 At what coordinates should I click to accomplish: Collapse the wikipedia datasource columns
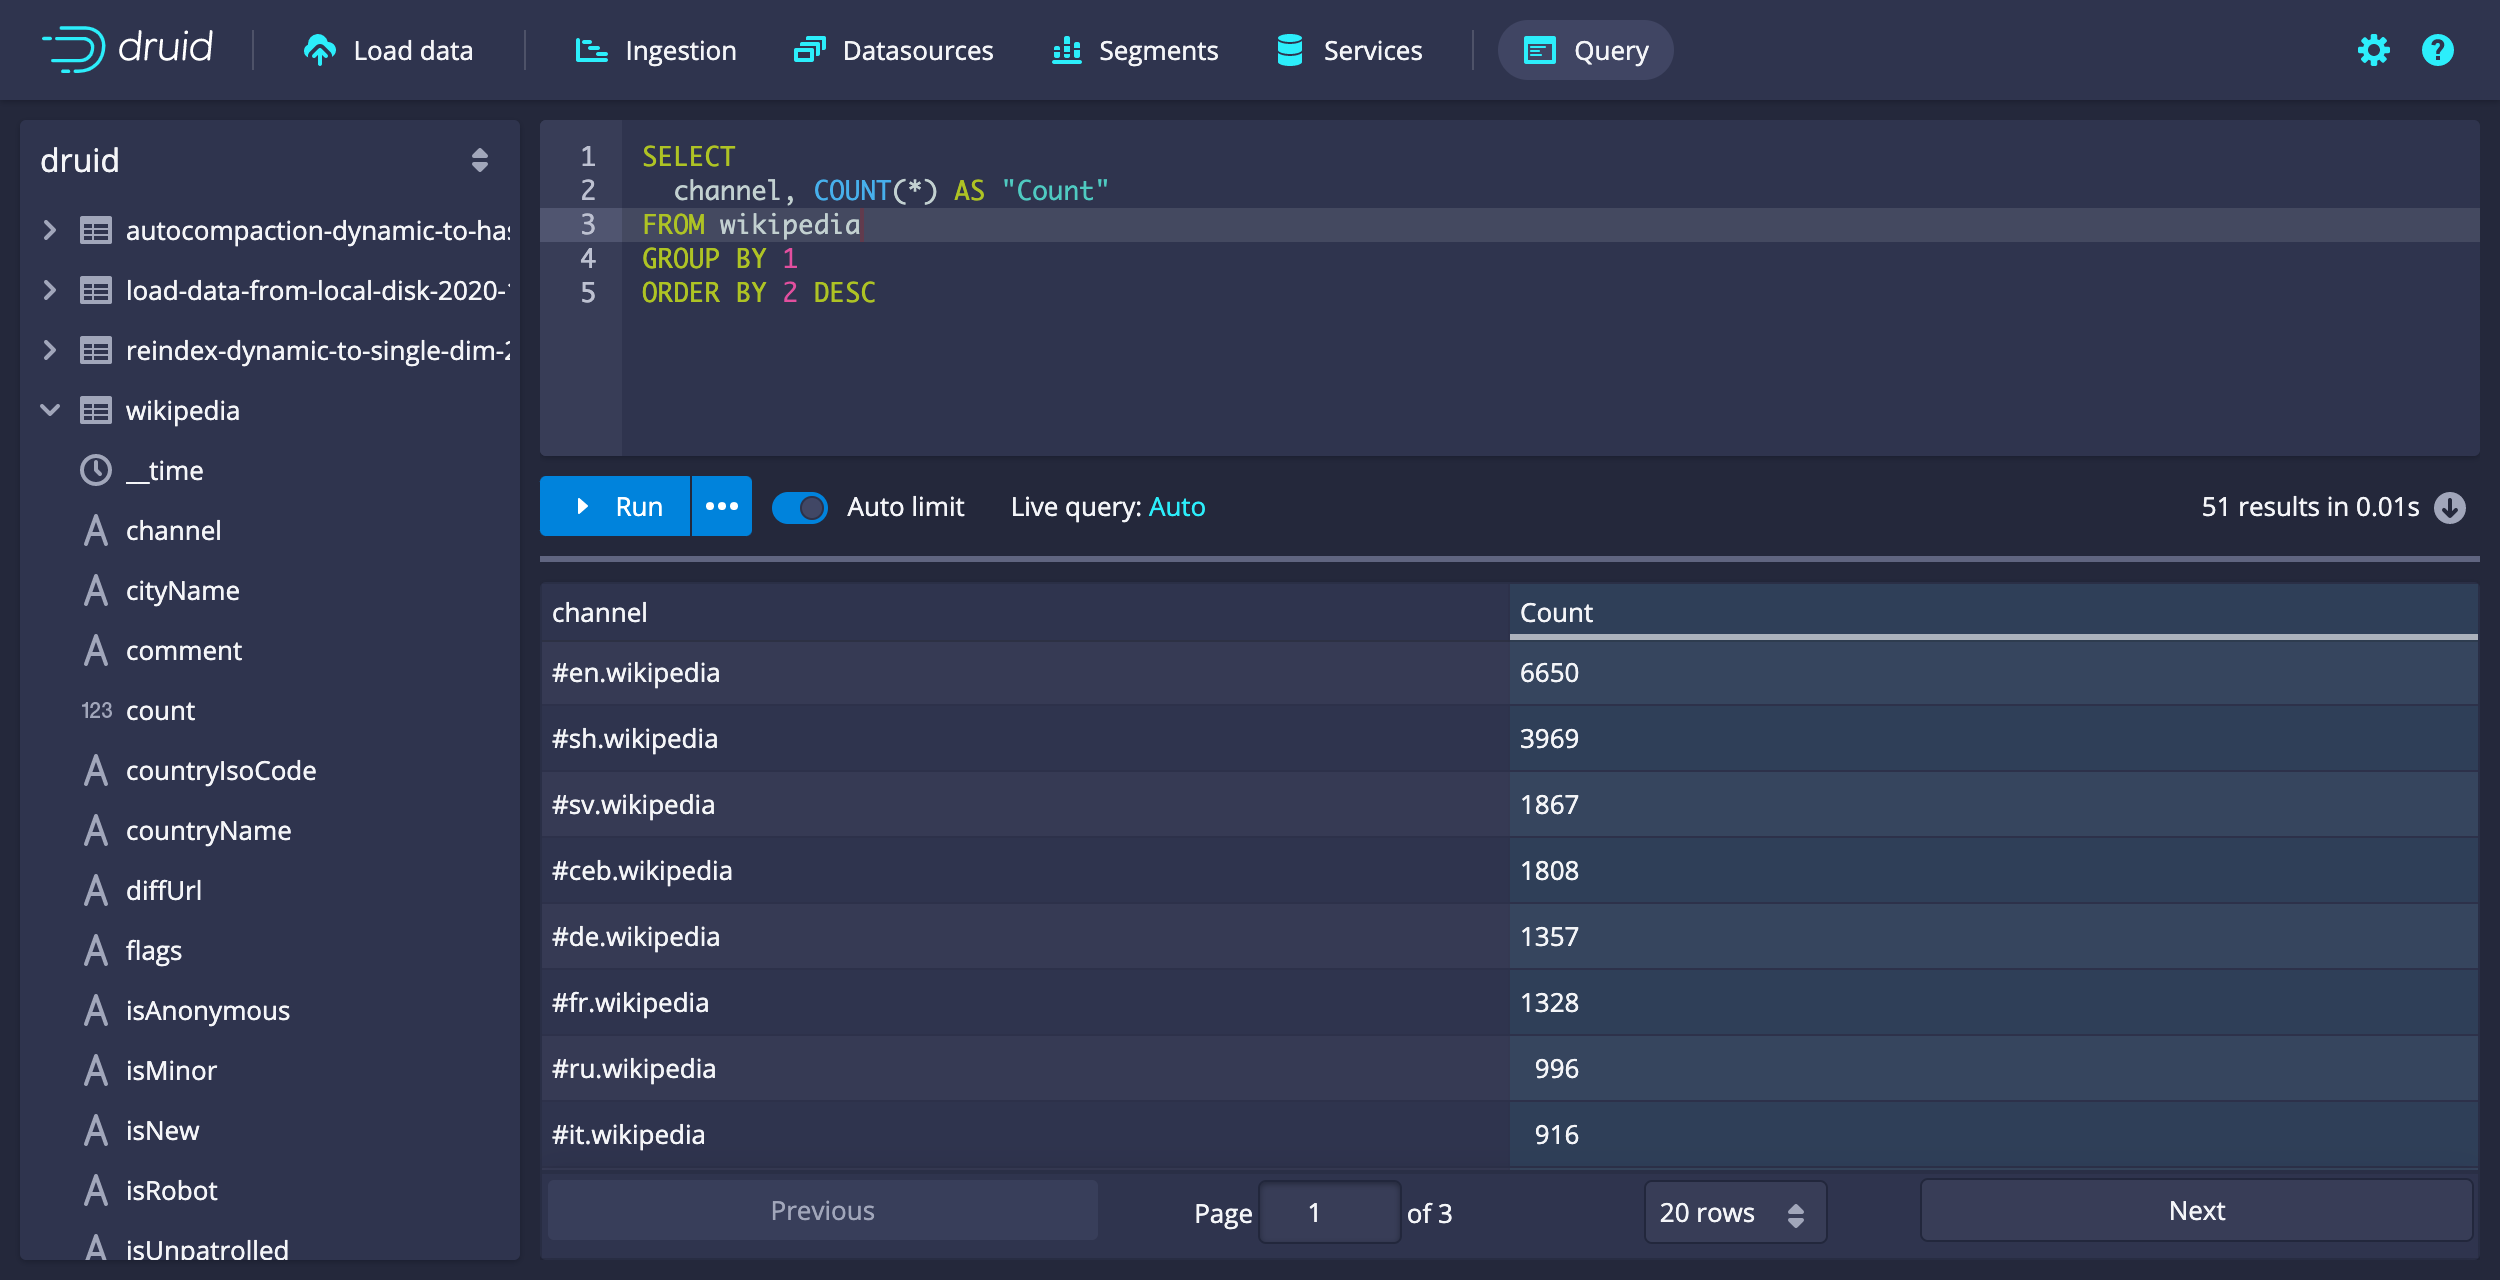click(48, 410)
